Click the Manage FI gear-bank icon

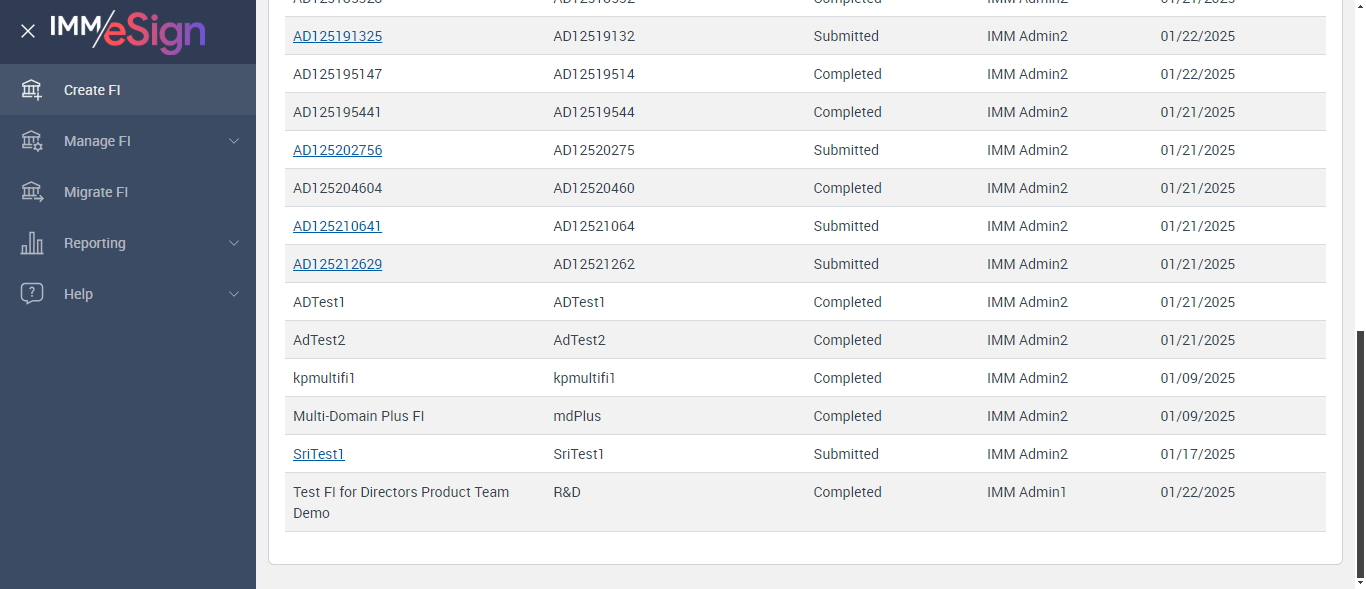pos(32,141)
